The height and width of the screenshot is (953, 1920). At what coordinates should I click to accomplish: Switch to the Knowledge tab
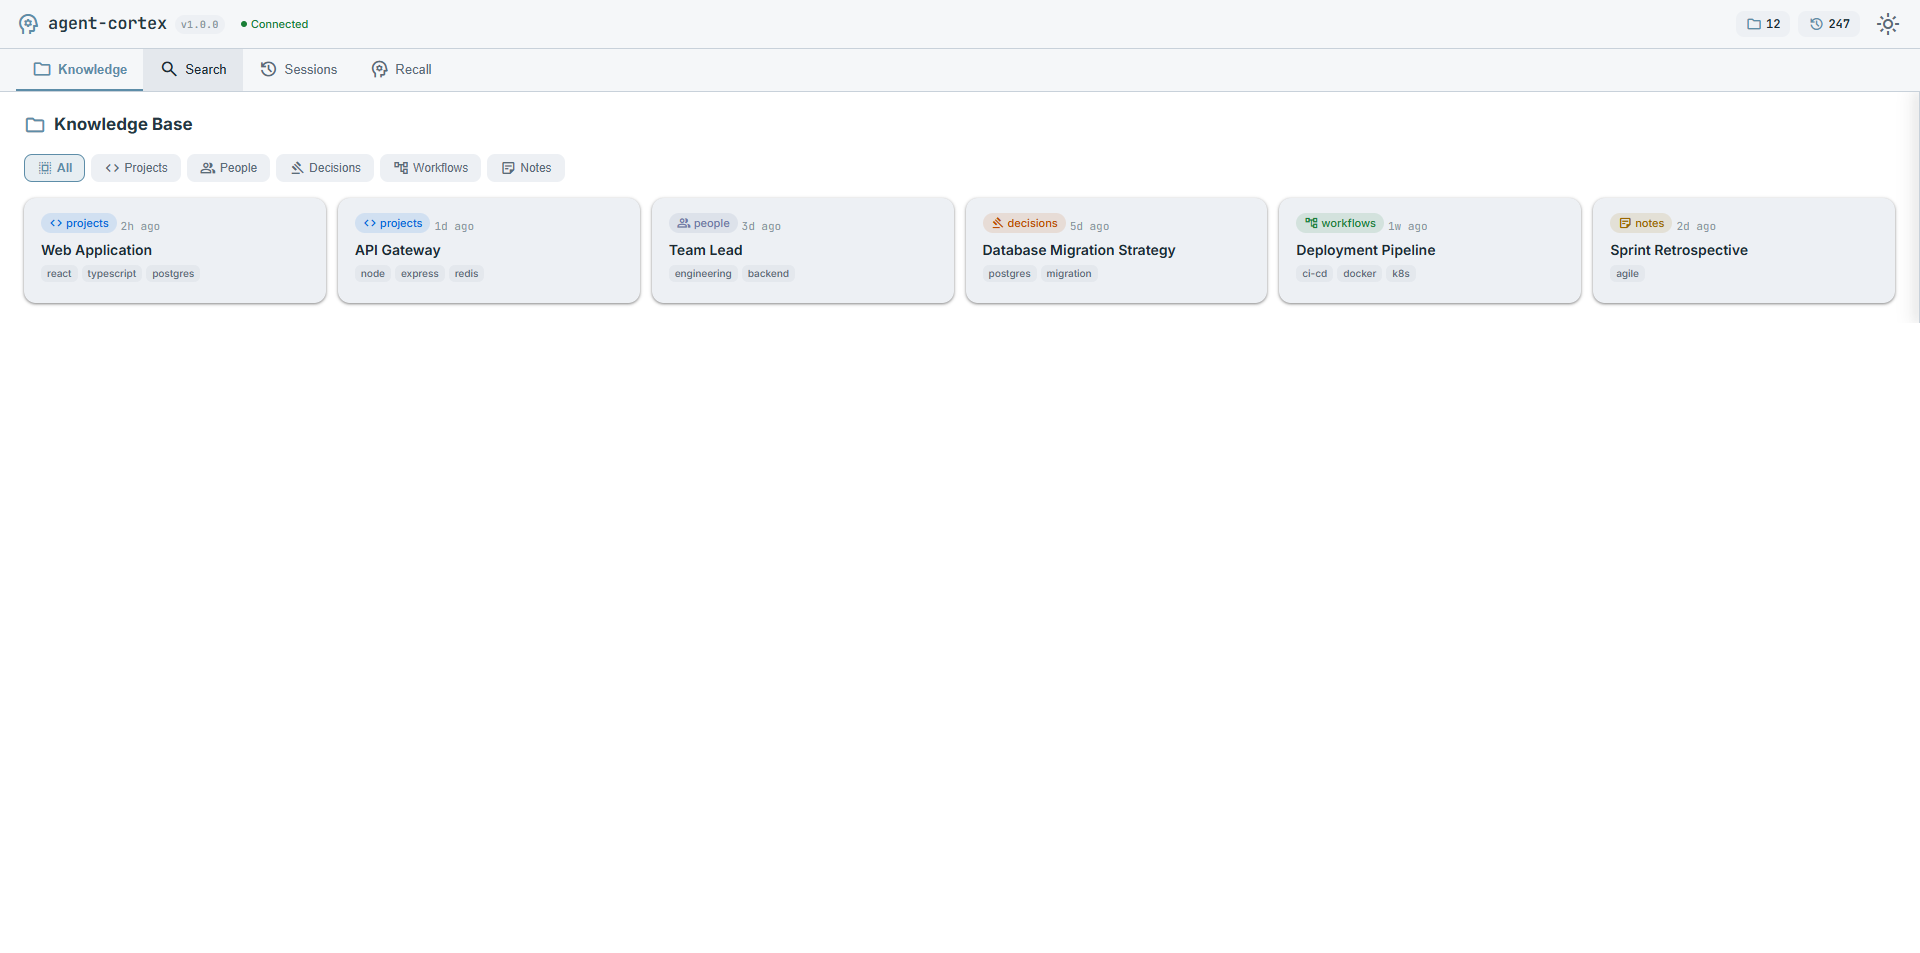[x=80, y=69]
